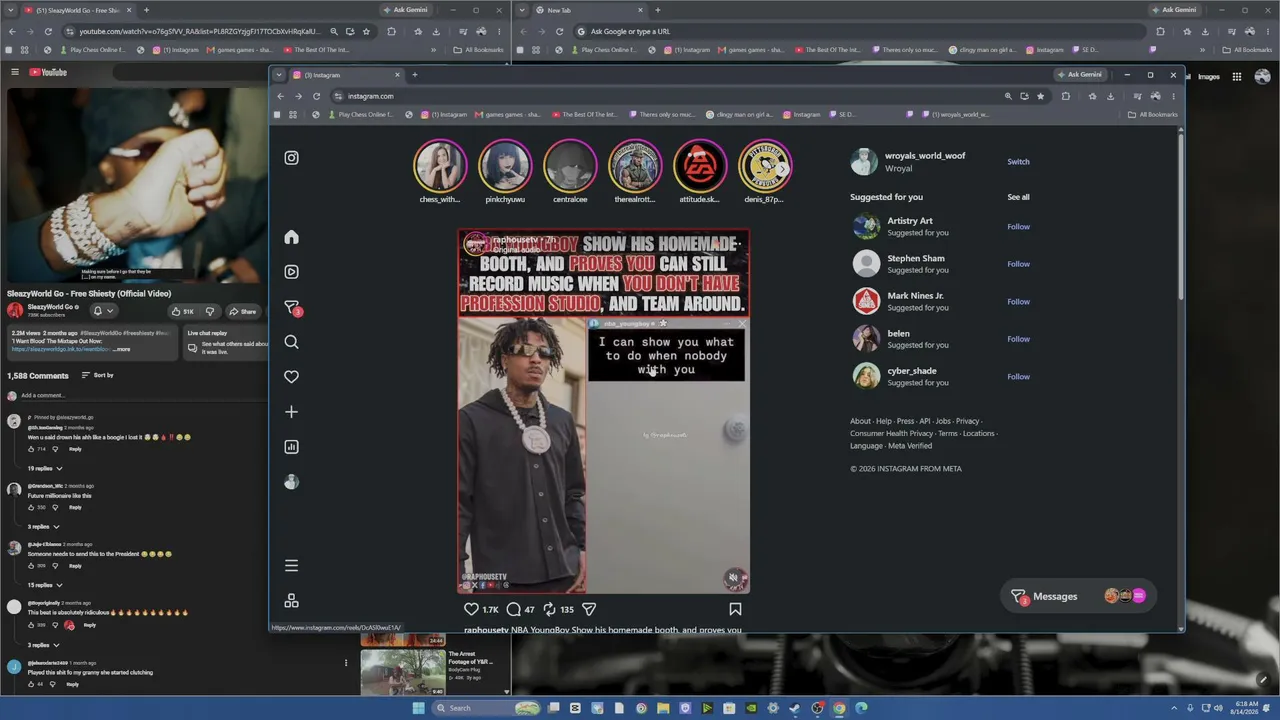This screenshot has height=720, width=1280.
Task: Open Windows taskbar Search box
Action: (x=486, y=708)
